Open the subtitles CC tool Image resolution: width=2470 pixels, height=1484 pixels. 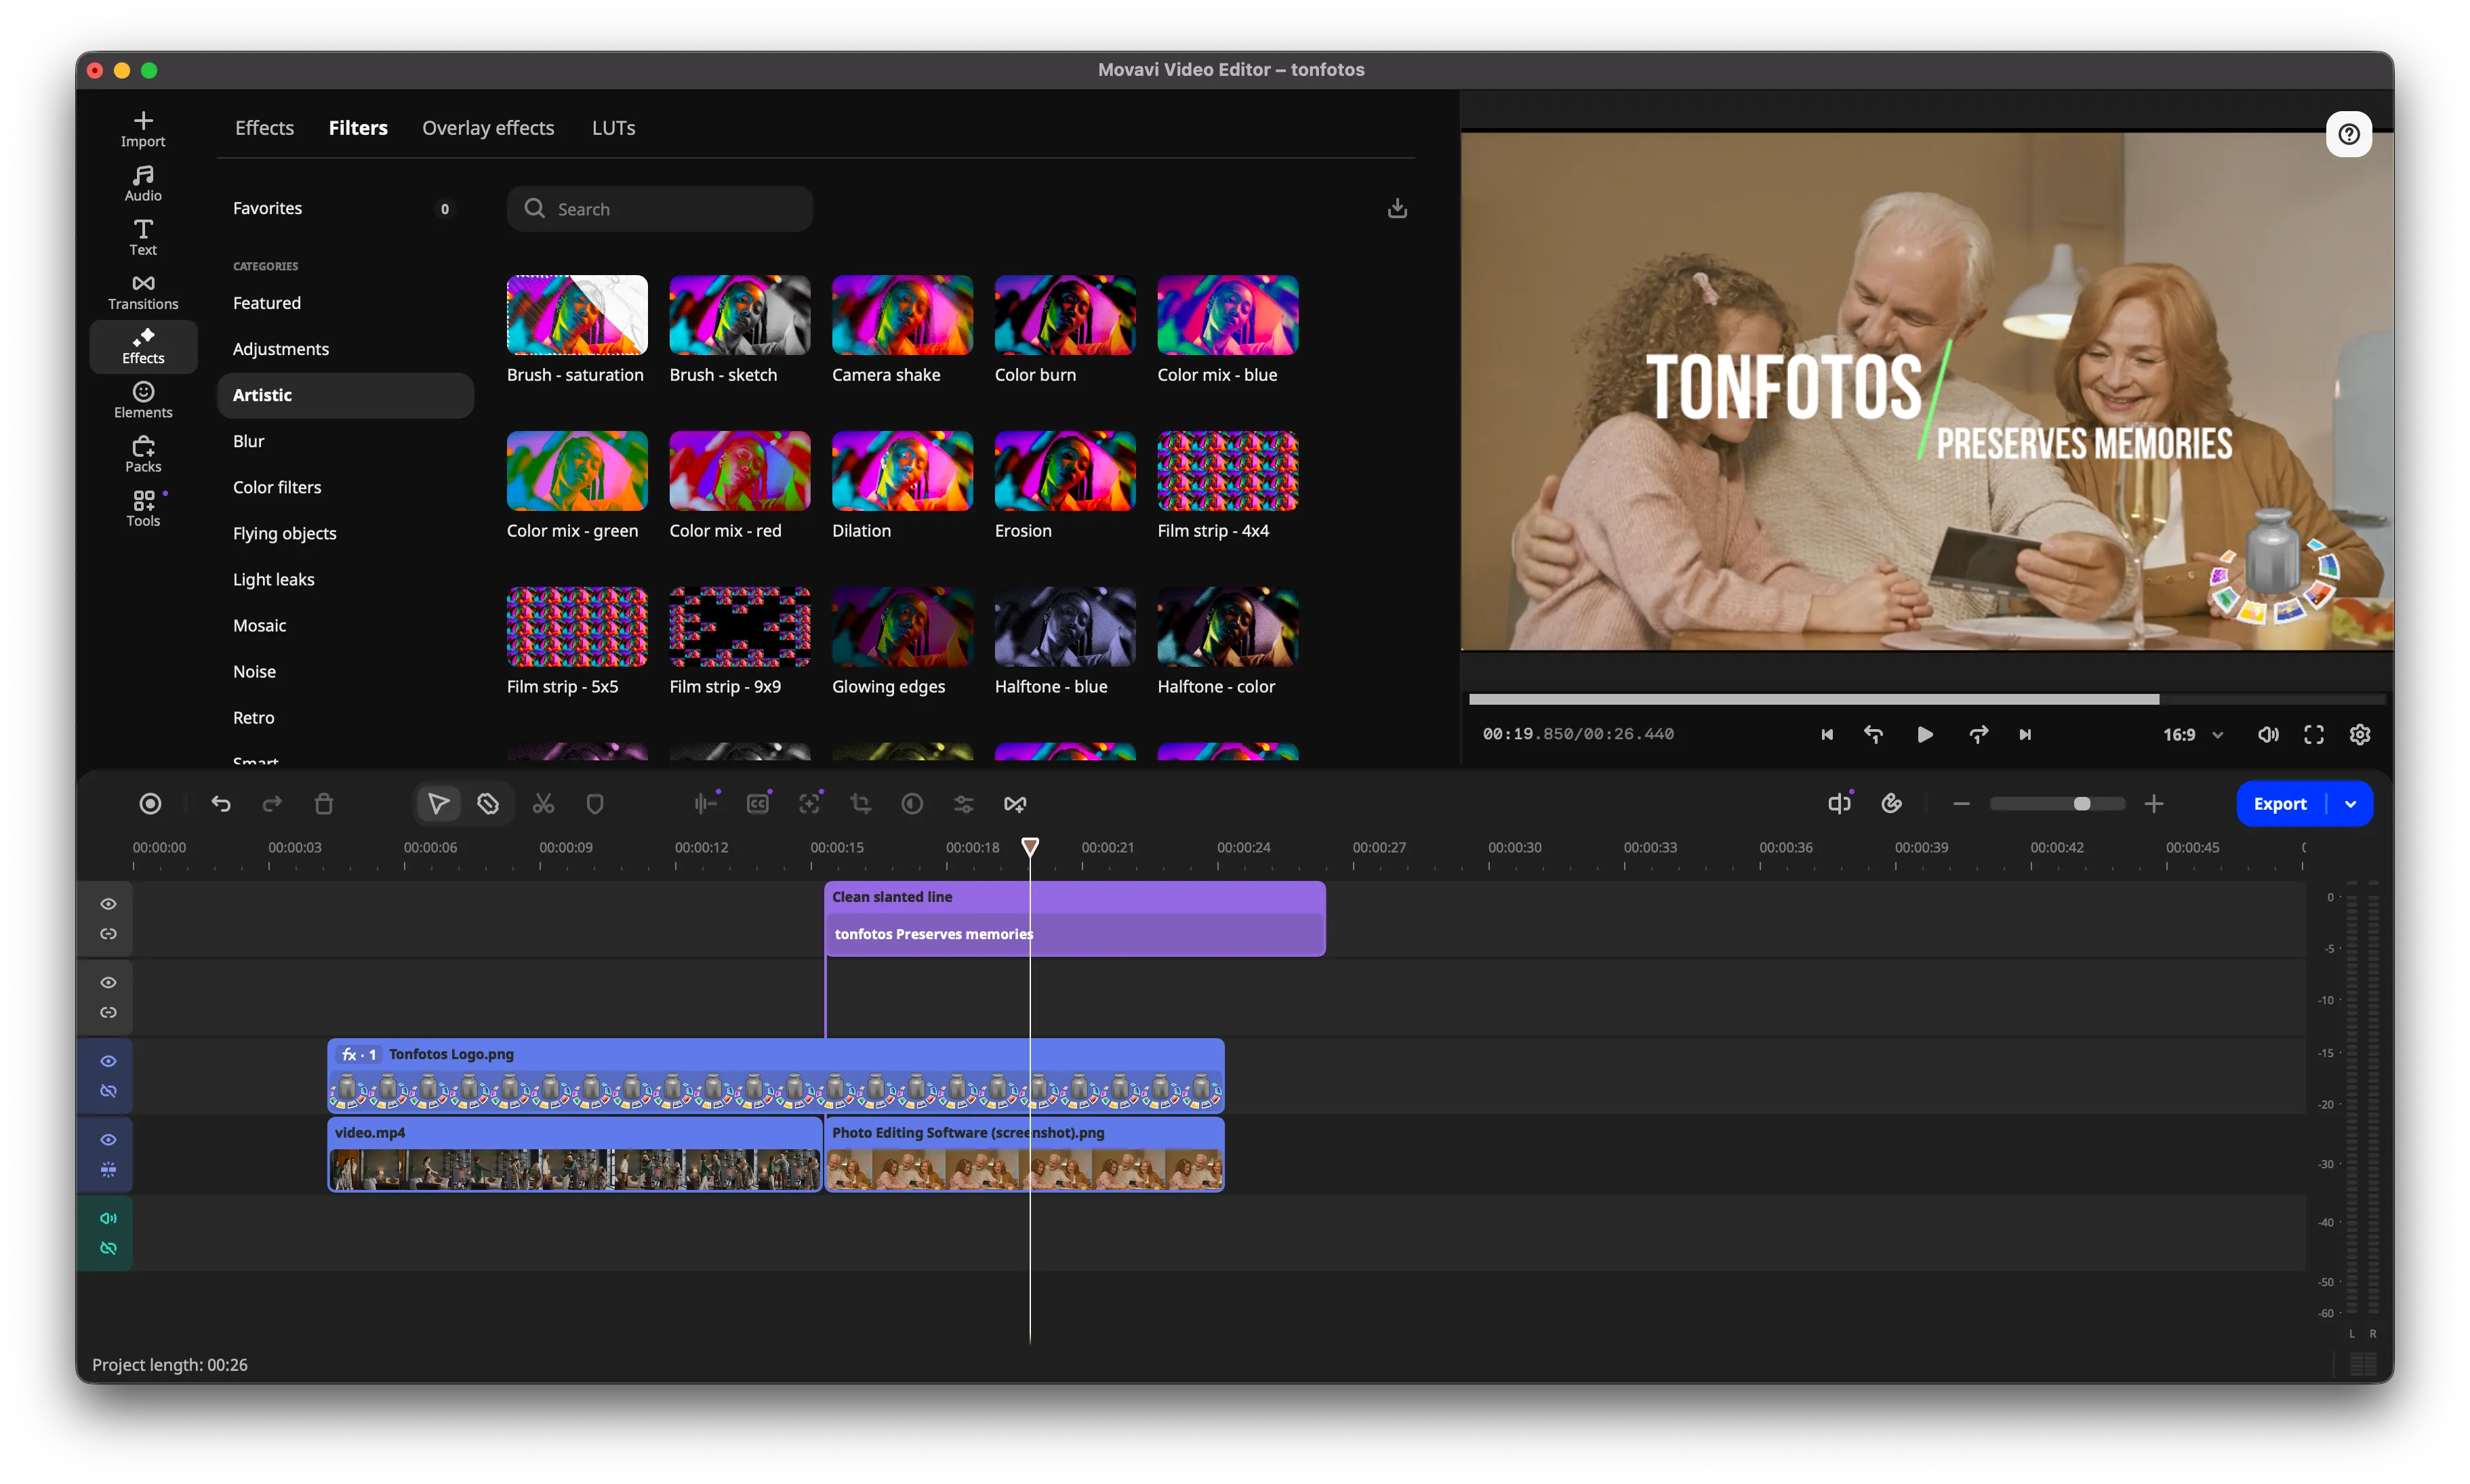click(758, 804)
